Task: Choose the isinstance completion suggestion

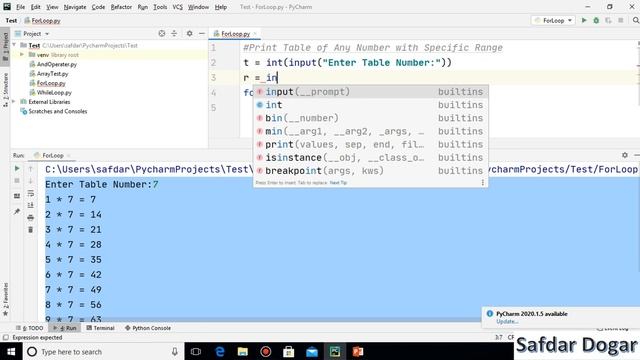Action: (x=370, y=157)
